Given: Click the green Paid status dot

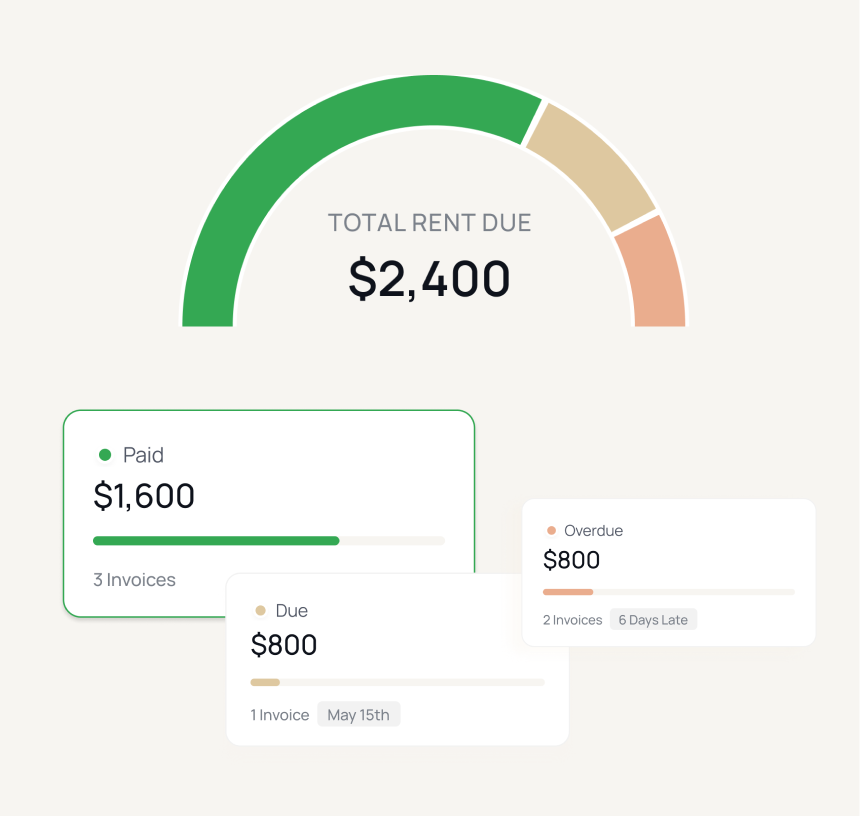Looking at the screenshot, I should click(x=105, y=455).
